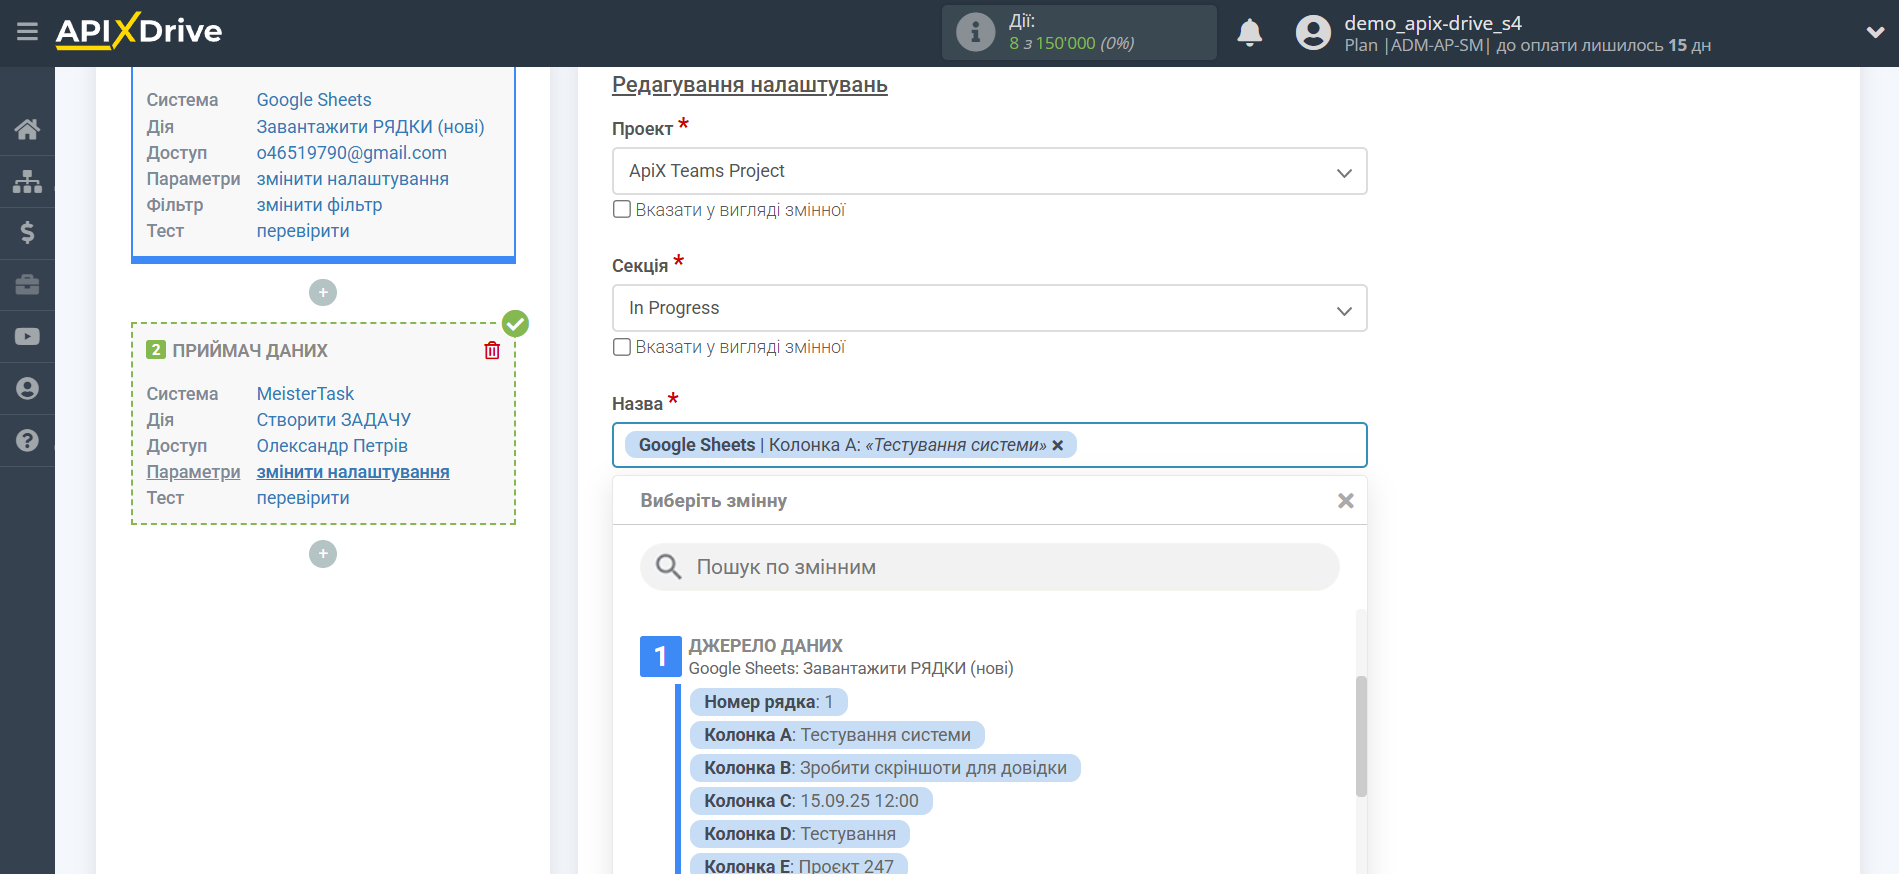Click the variable list scrollbar
The image size is (1899, 874).
(1360, 736)
